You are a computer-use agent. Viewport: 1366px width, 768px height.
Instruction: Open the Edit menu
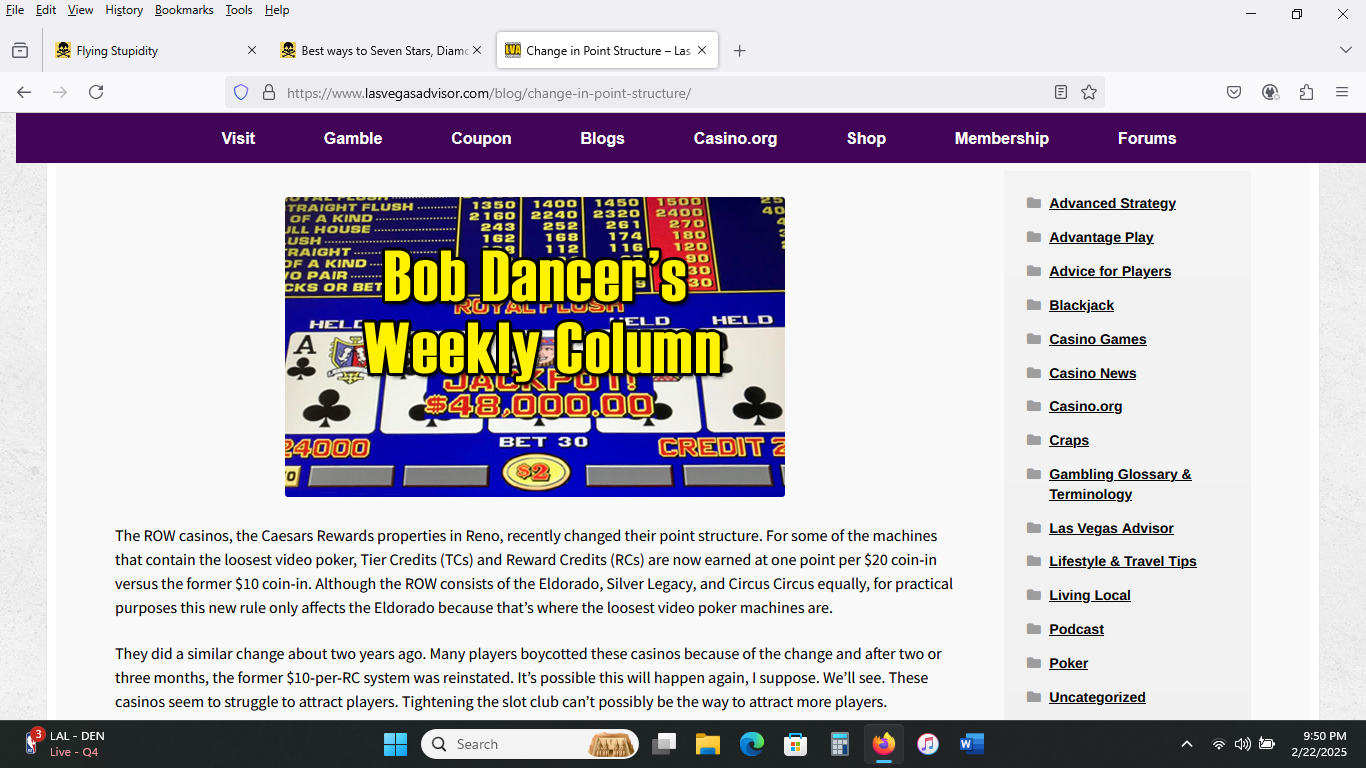click(x=46, y=10)
